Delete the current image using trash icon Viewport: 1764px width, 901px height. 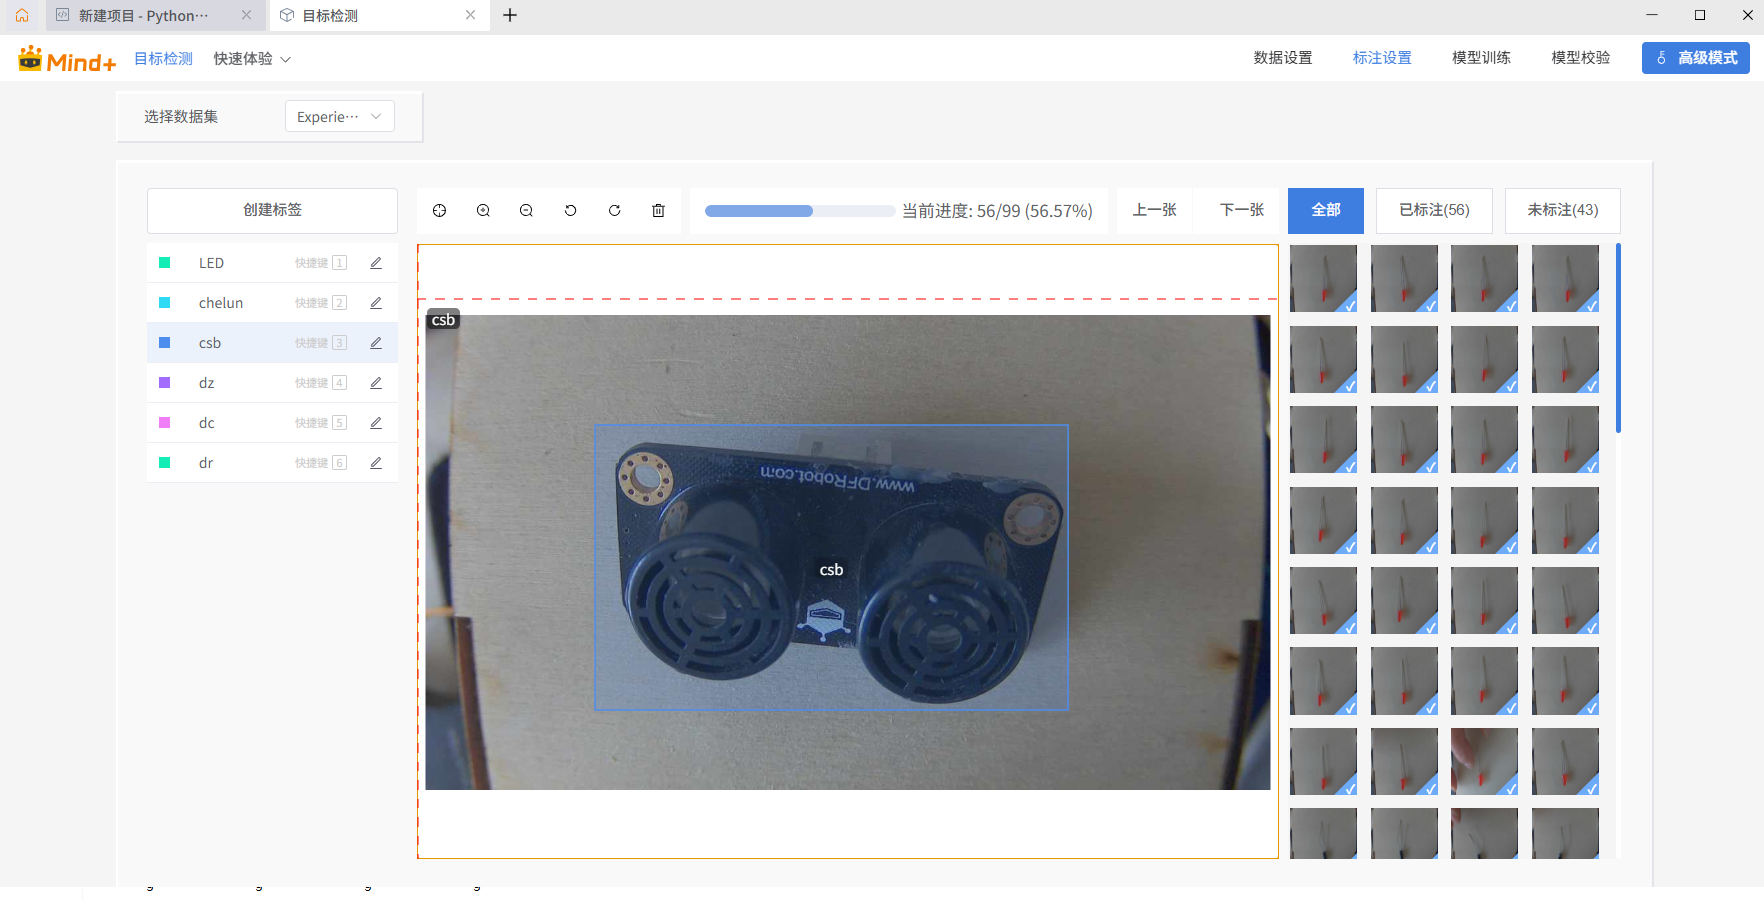tap(658, 210)
